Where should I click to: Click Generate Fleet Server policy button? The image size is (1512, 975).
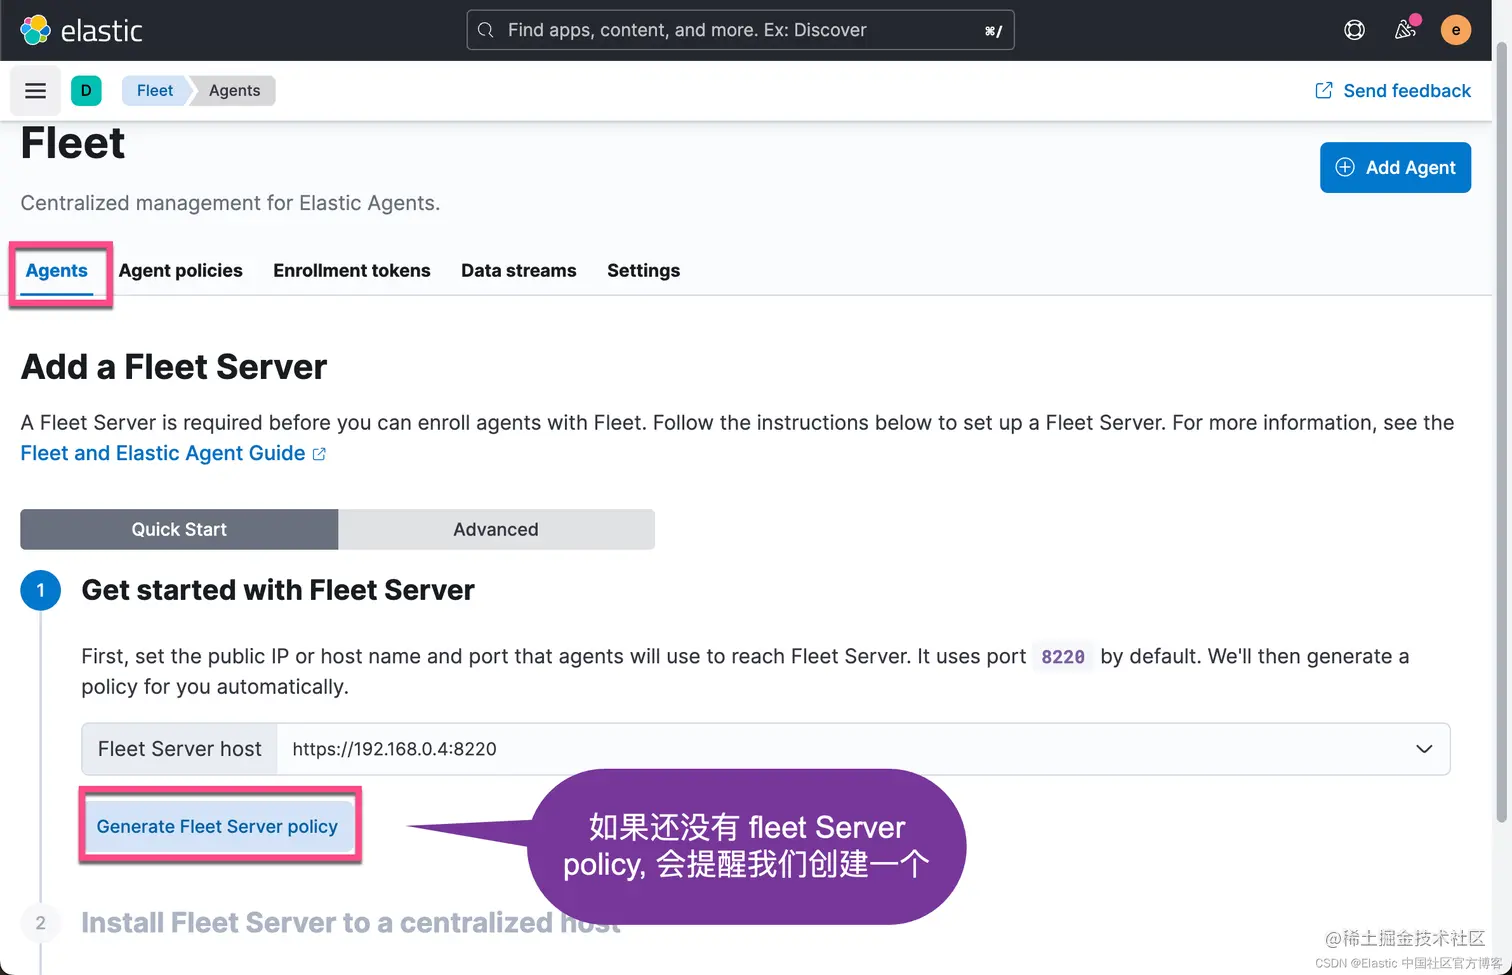pyautogui.click(x=218, y=826)
